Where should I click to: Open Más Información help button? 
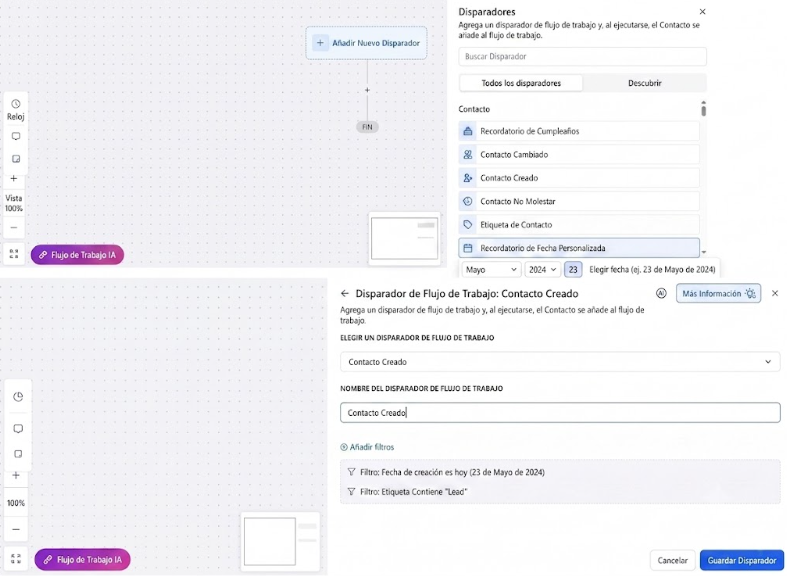pos(718,294)
